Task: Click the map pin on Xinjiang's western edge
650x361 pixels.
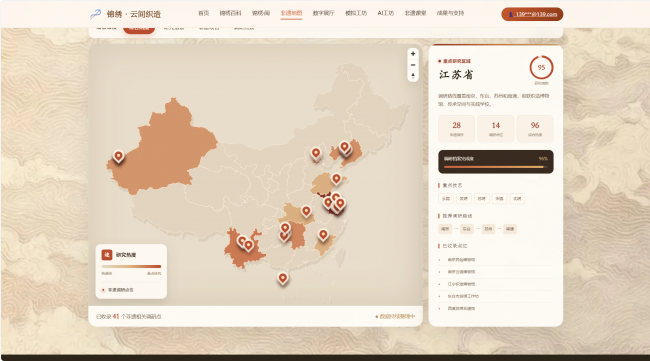Action: click(119, 156)
